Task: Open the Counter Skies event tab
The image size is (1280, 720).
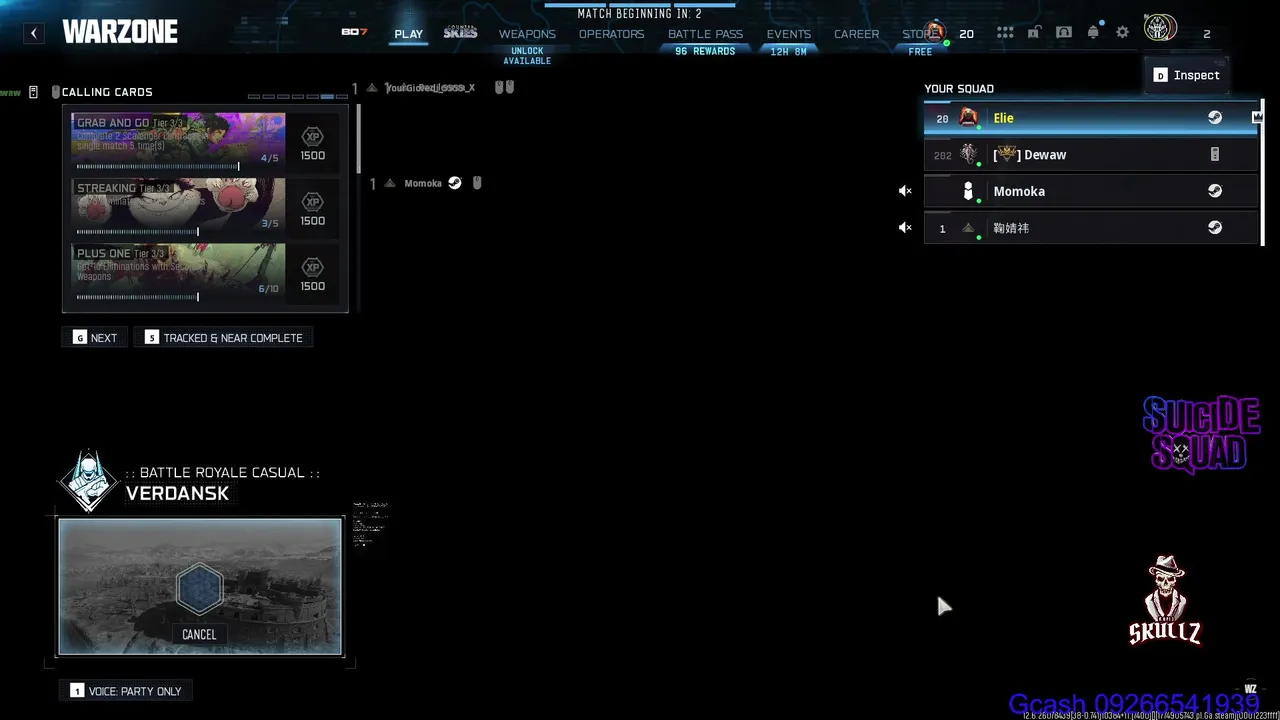Action: [x=460, y=33]
